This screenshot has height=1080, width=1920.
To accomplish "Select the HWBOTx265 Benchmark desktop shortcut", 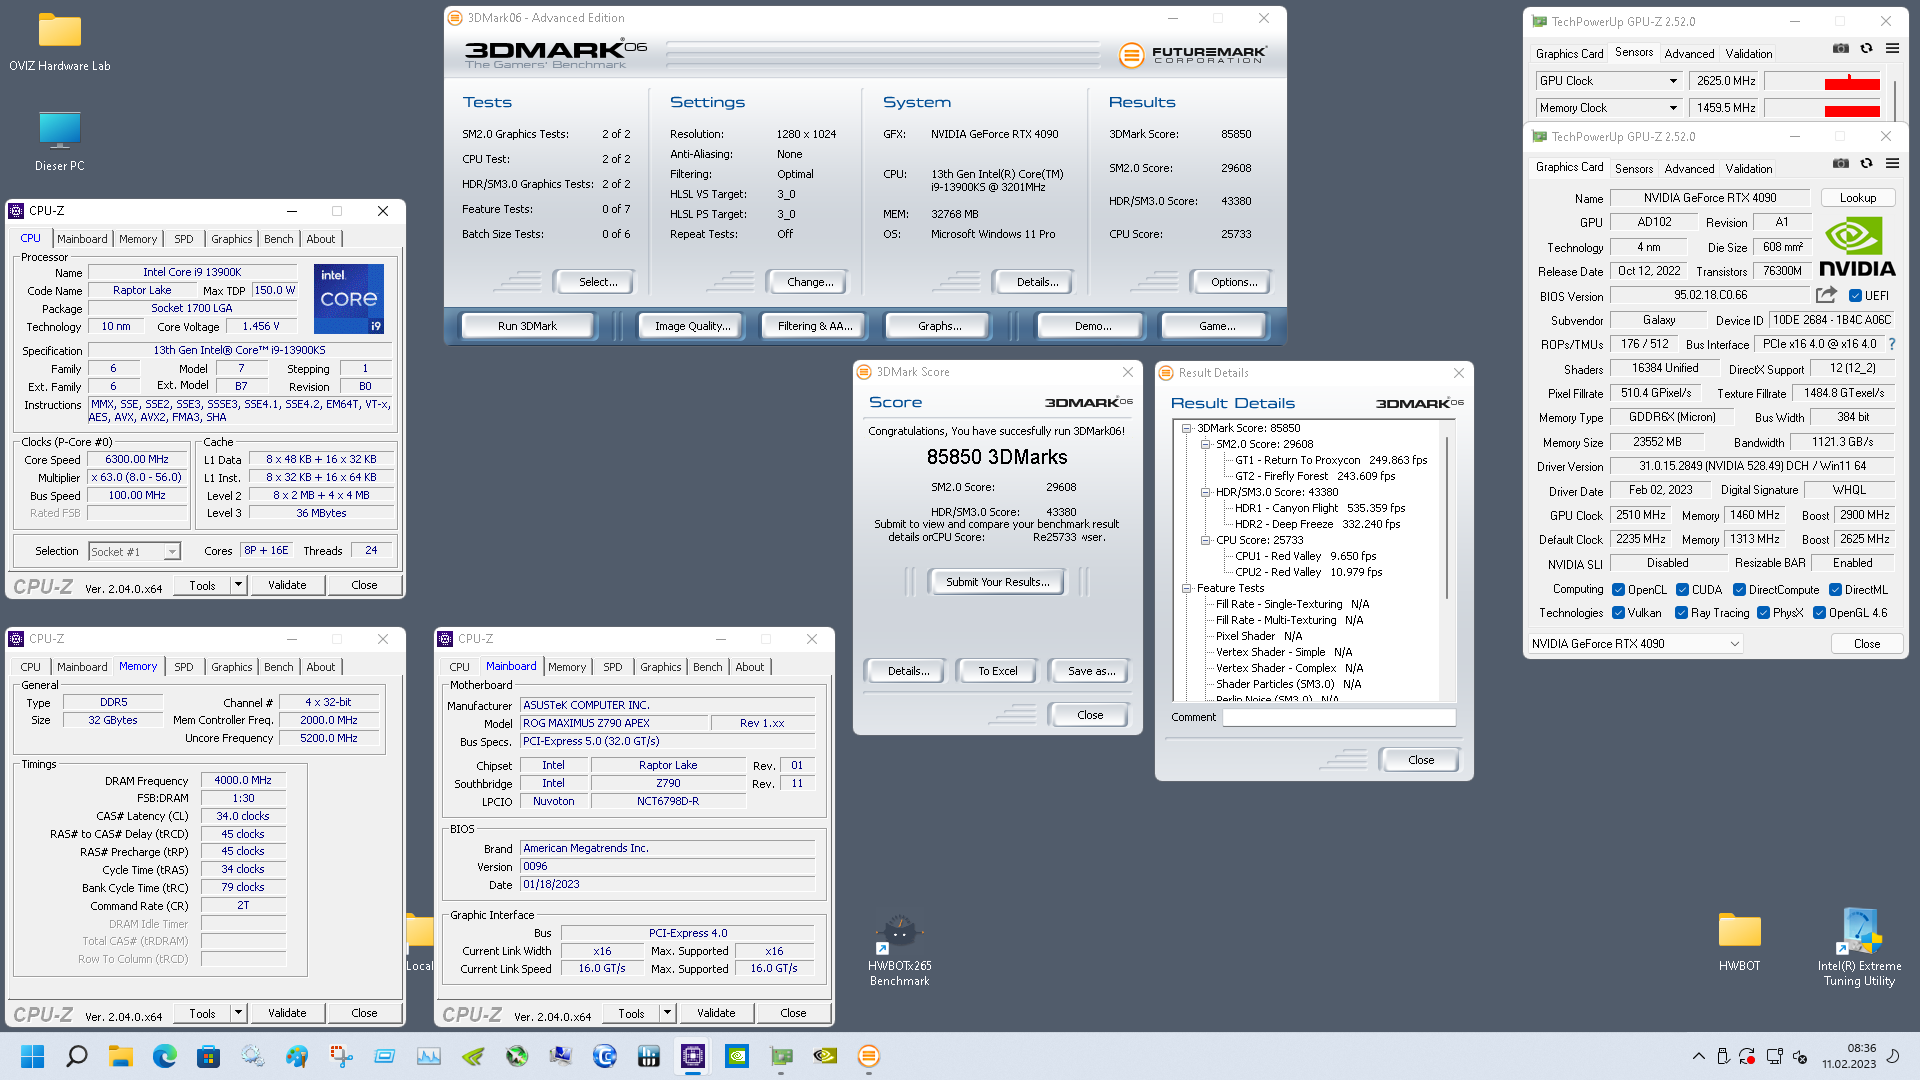I will pyautogui.click(x=899, y=951).
